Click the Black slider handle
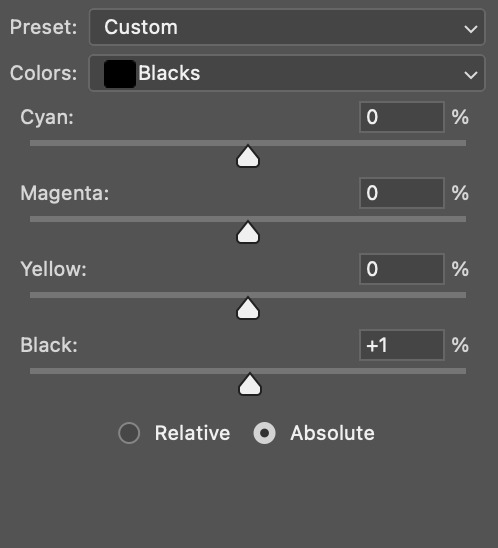Image resolution: width=498 pixels, height=548 pixels. pyautogui.click(x=250, y=384)
